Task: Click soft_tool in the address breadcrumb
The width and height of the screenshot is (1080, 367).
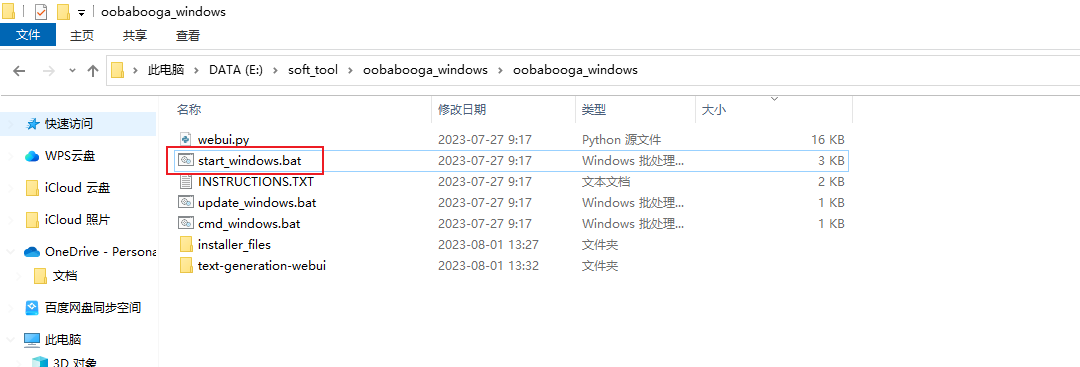Action: point(313,70)
